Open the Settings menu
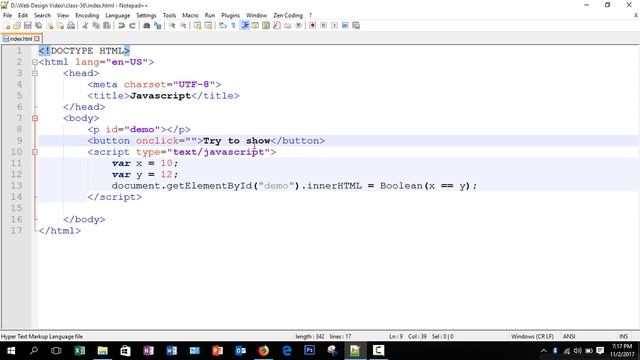 coord(146,16)
